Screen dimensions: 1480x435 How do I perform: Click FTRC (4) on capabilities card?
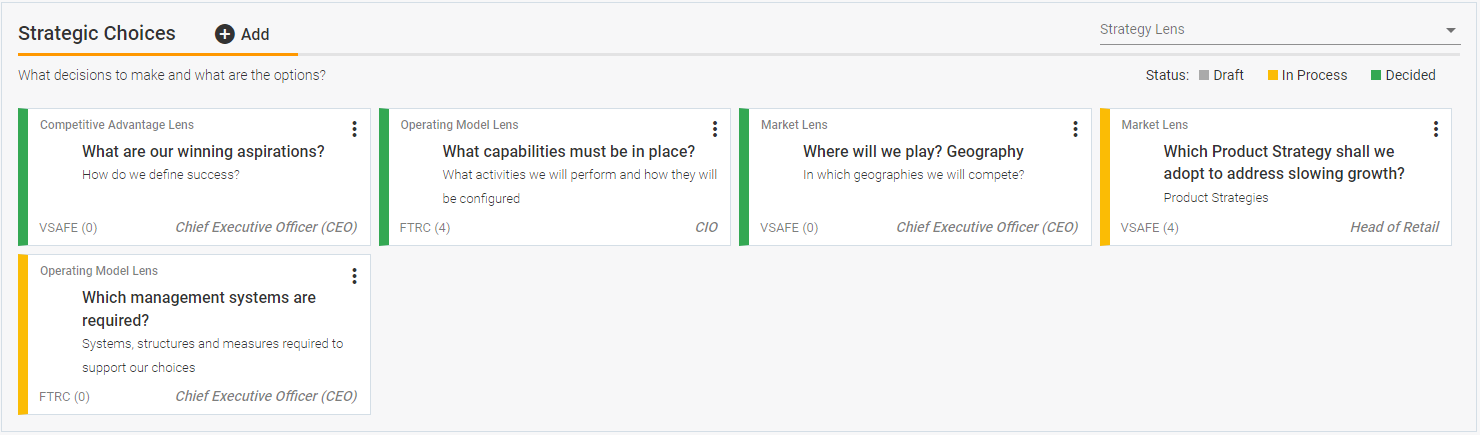click(425, 228)
